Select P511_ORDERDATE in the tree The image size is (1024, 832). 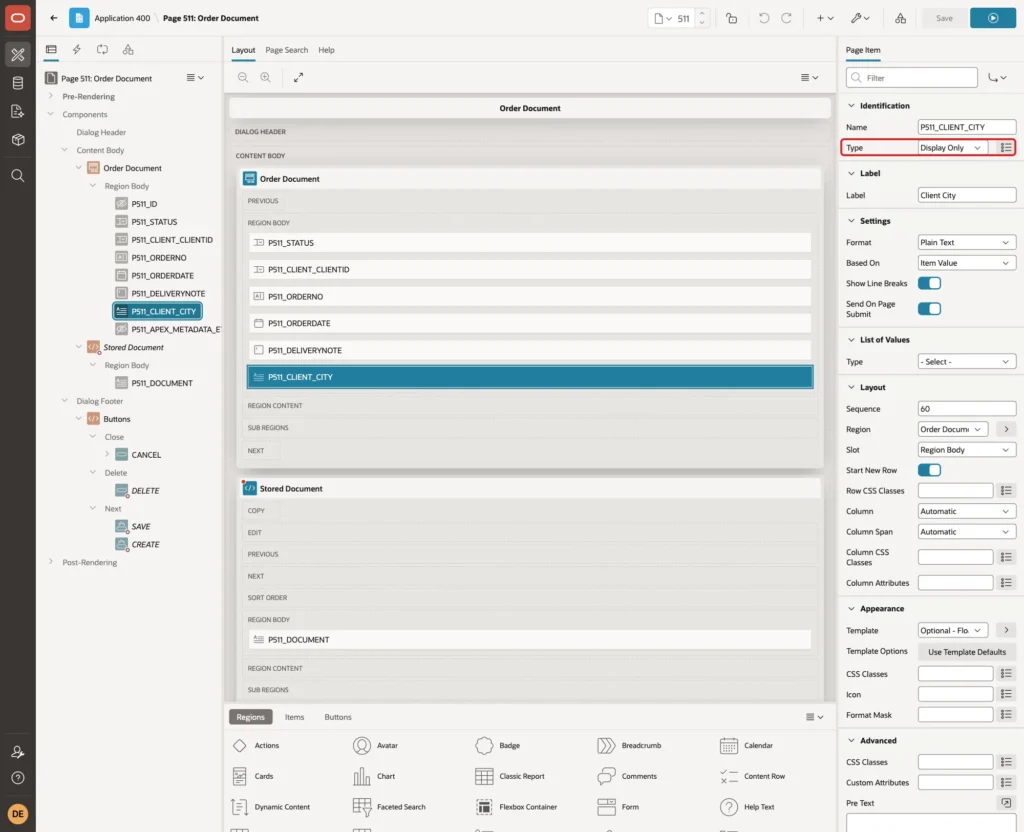(163, 276)
